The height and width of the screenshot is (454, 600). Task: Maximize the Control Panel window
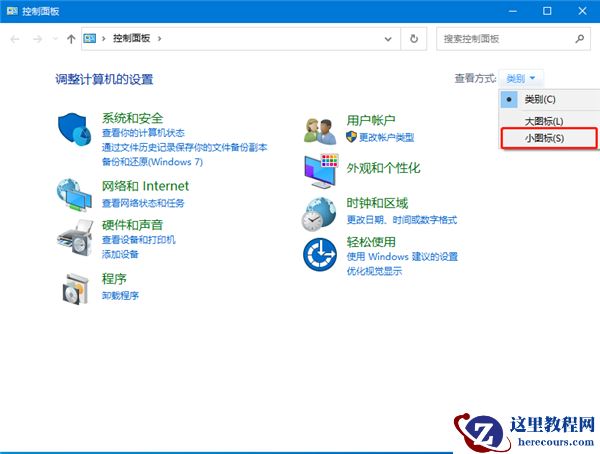pos(547,11)
